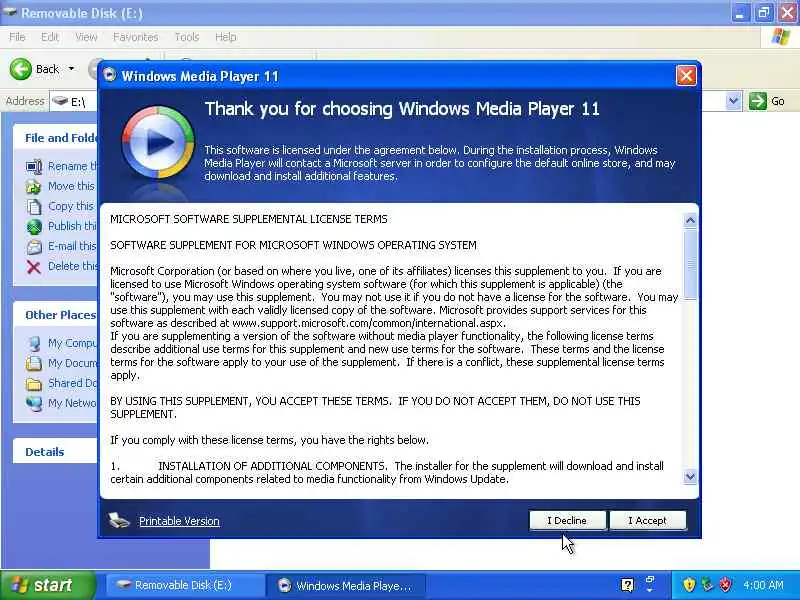Click the Publish to Web globe icon

click(34, 227)
